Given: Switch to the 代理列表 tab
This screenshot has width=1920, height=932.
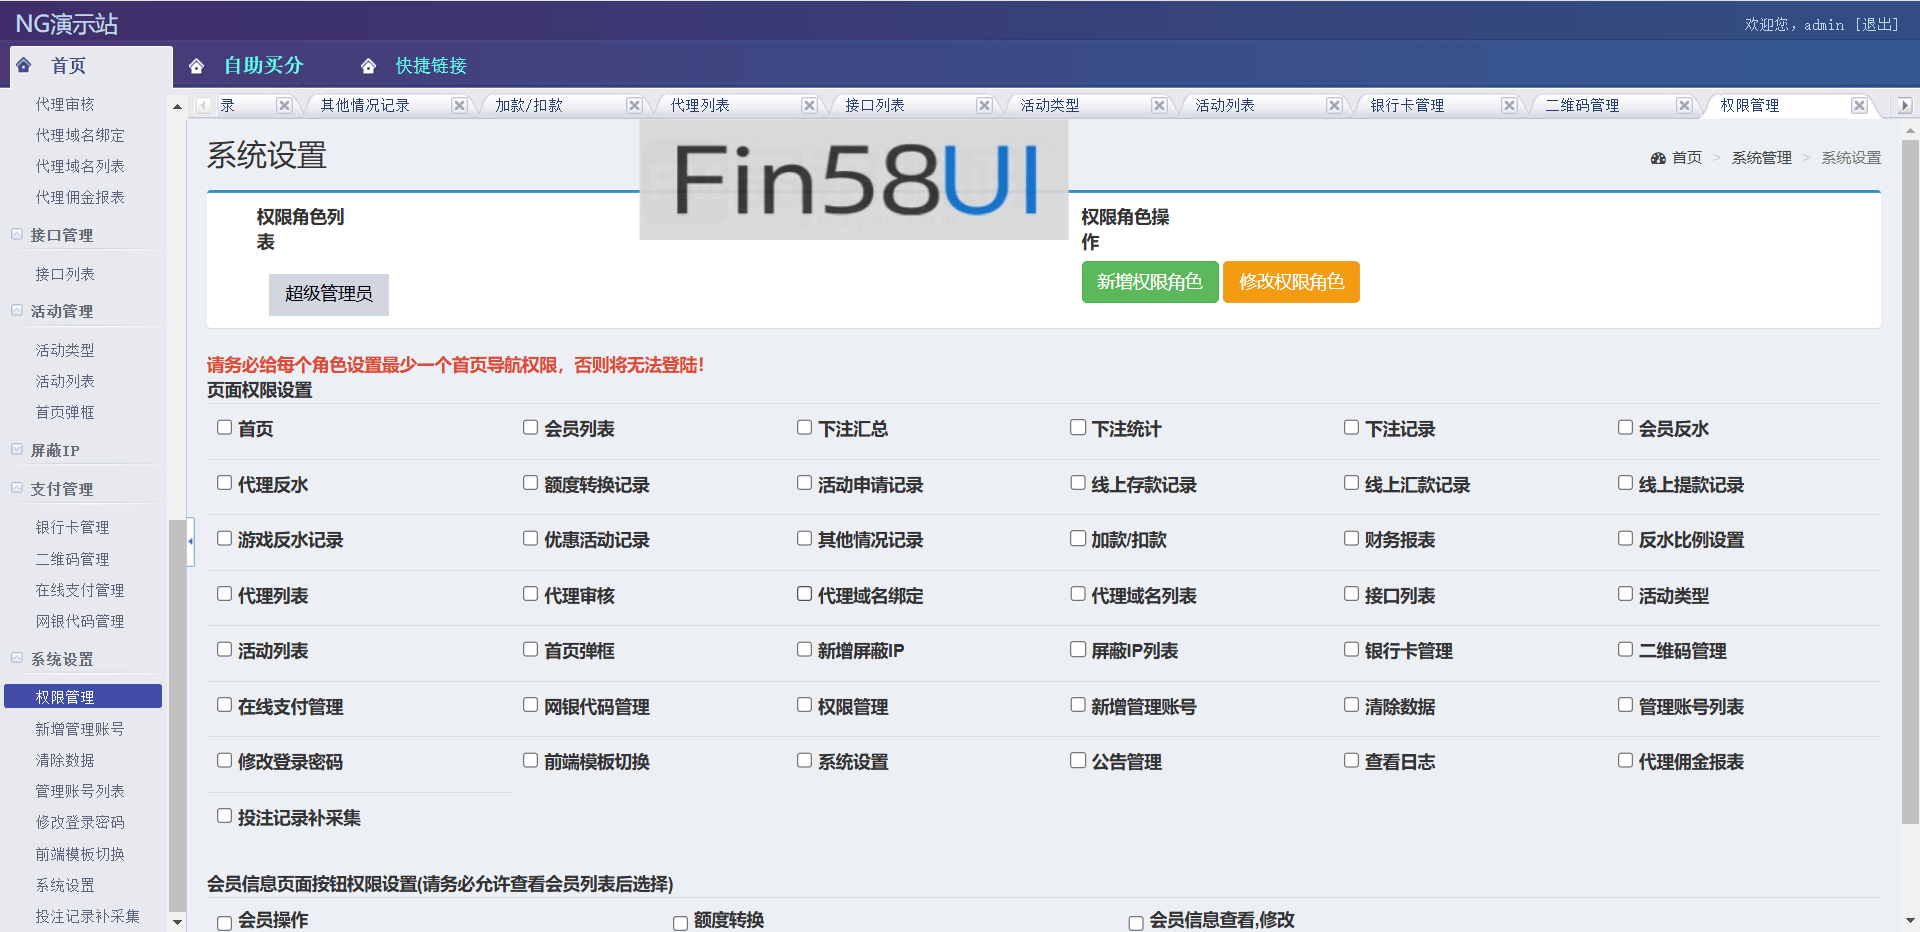Looking at the screenshot, I should [700, 106].
